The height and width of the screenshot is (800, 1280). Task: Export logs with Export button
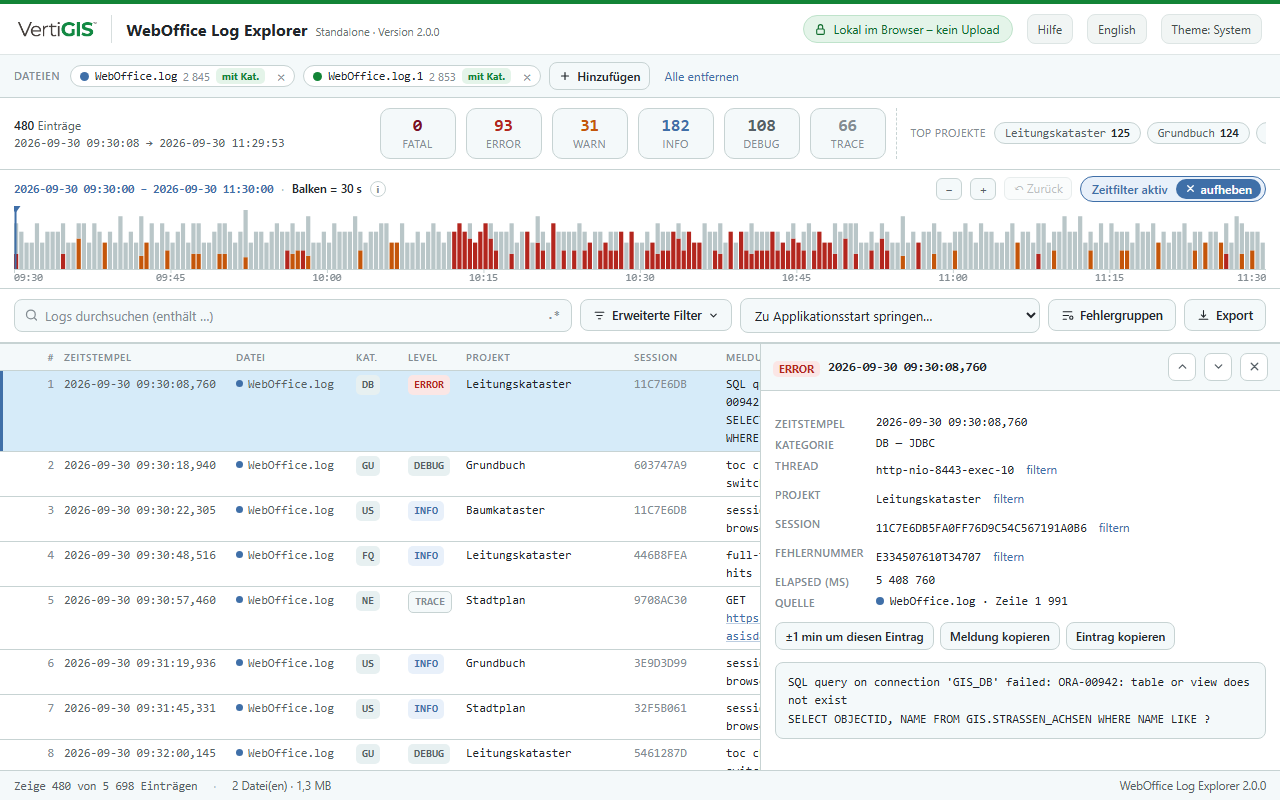pos(1225,316)
